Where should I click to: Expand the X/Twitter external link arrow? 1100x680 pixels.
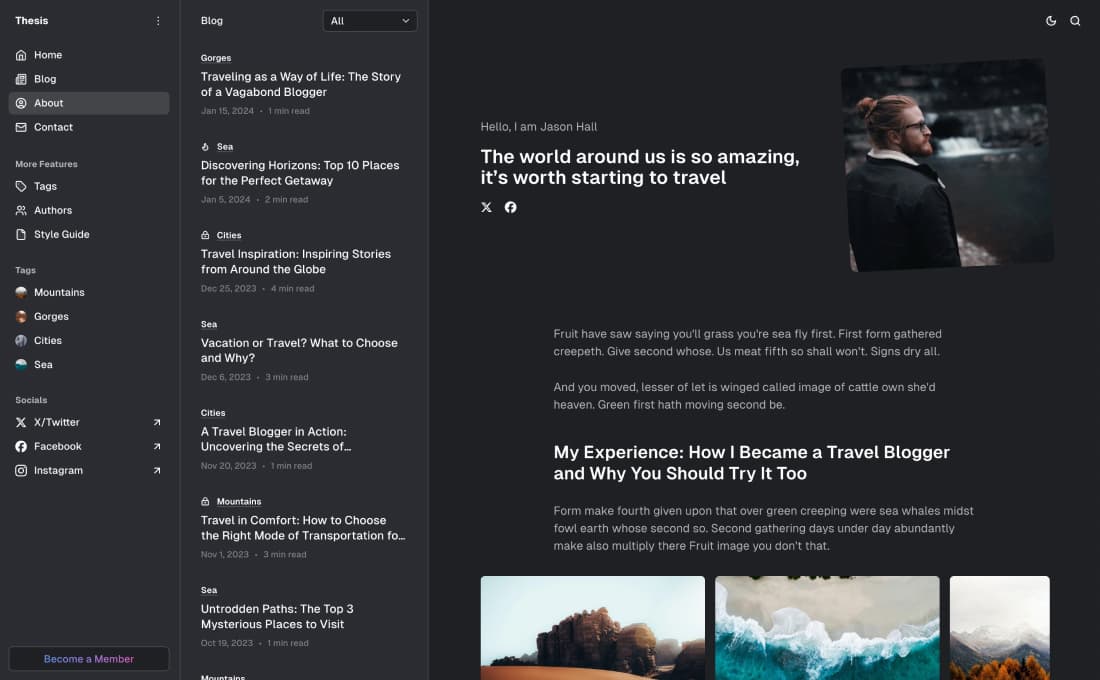click(155, 422)
